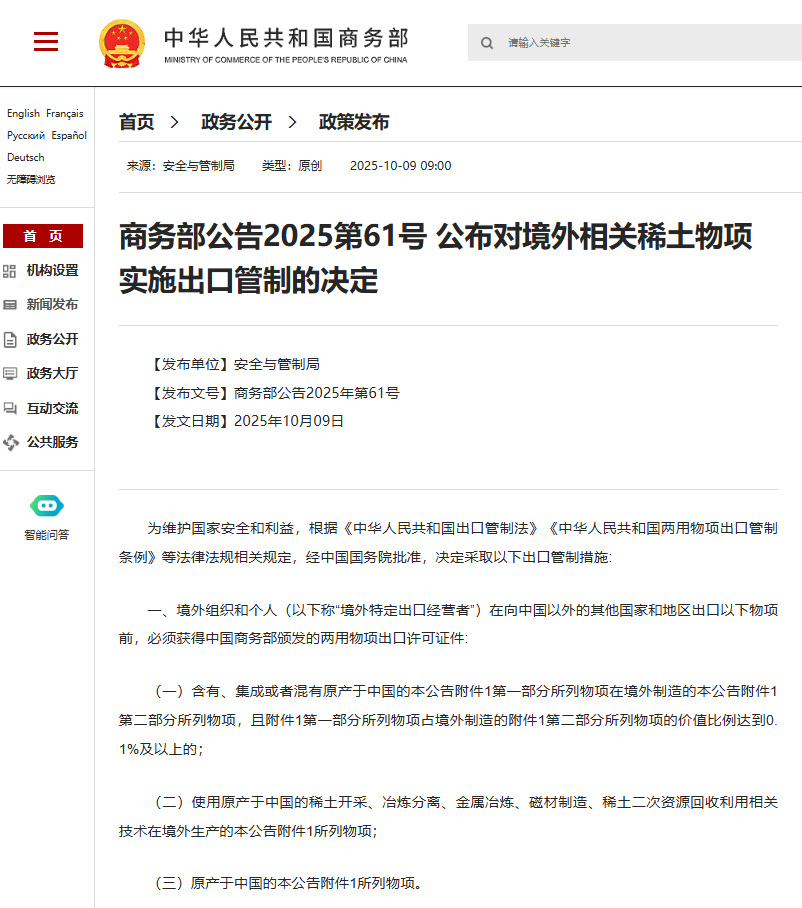Click the English subtitle MINISTRY OF COMMERCE
This screenshot has width=802, height=908.
click(286, 60)
